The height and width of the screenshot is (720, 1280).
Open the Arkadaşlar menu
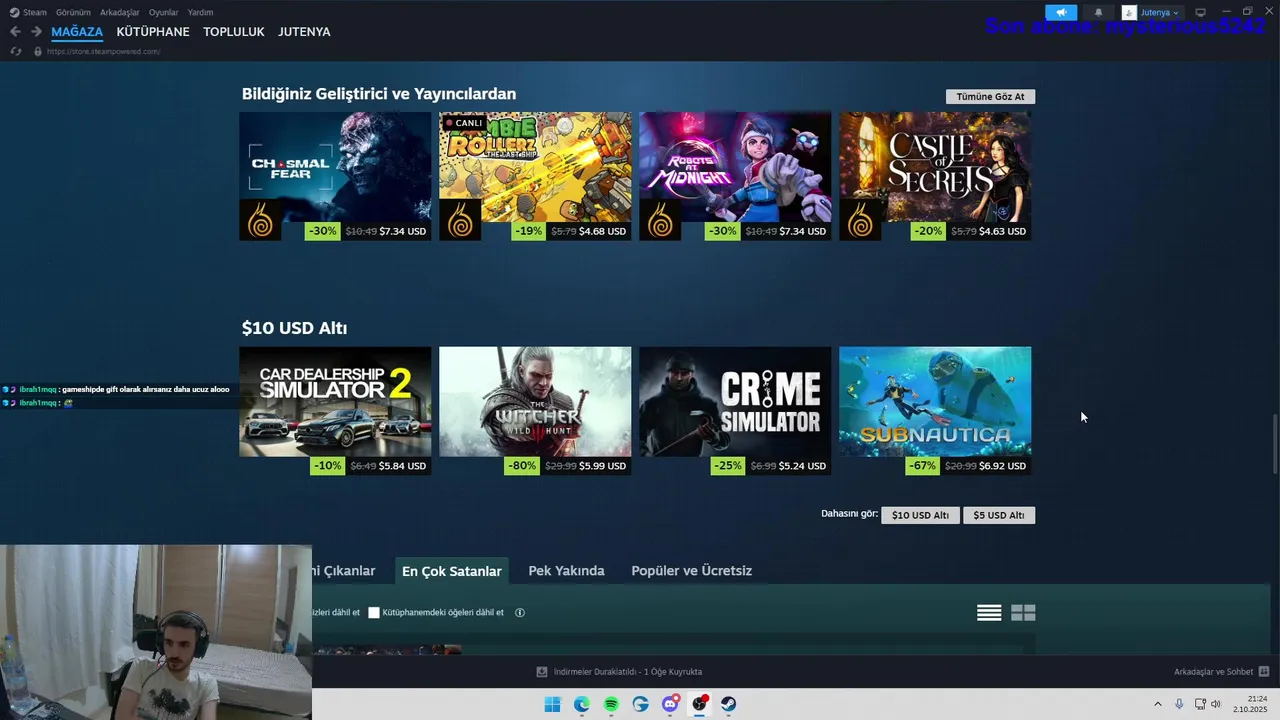click(120, 12)
